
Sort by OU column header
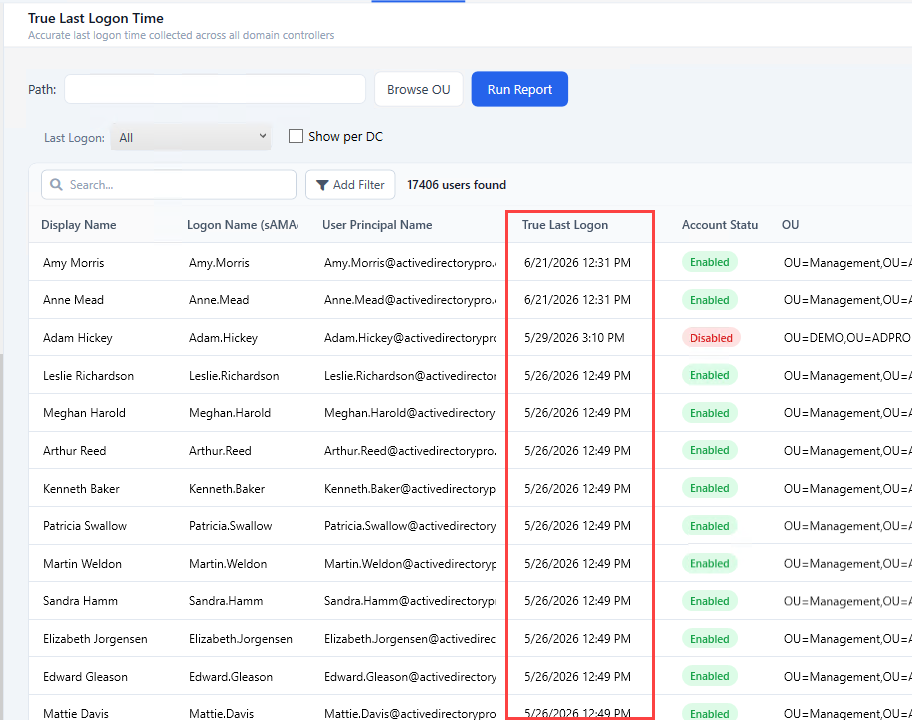[790, 225]
